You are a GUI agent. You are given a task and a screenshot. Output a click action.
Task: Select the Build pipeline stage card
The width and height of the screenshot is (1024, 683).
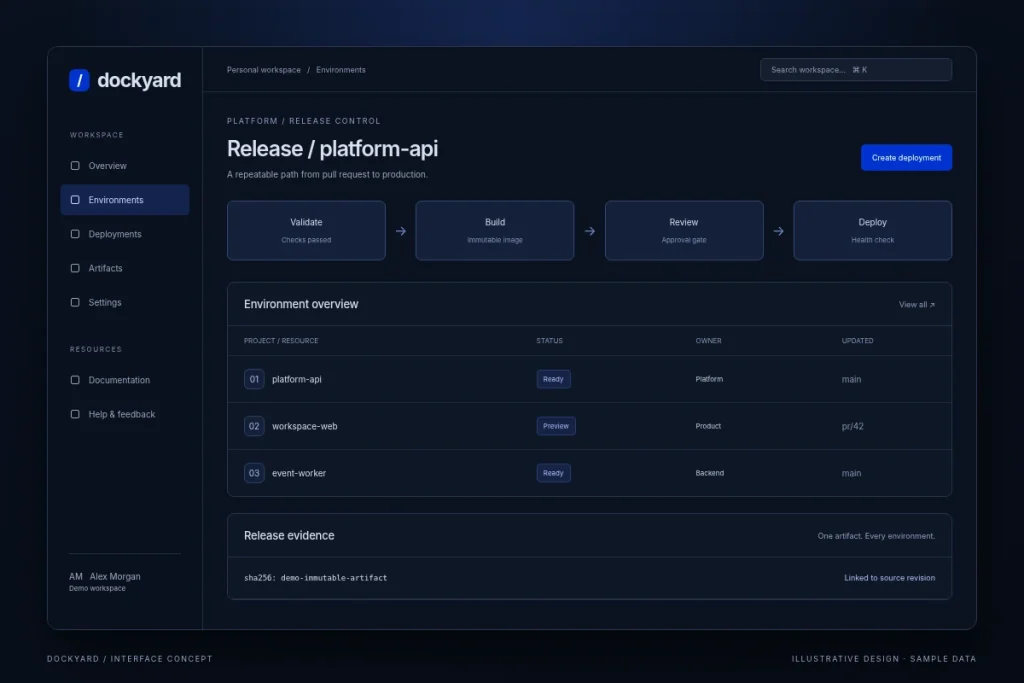[494, 230]
